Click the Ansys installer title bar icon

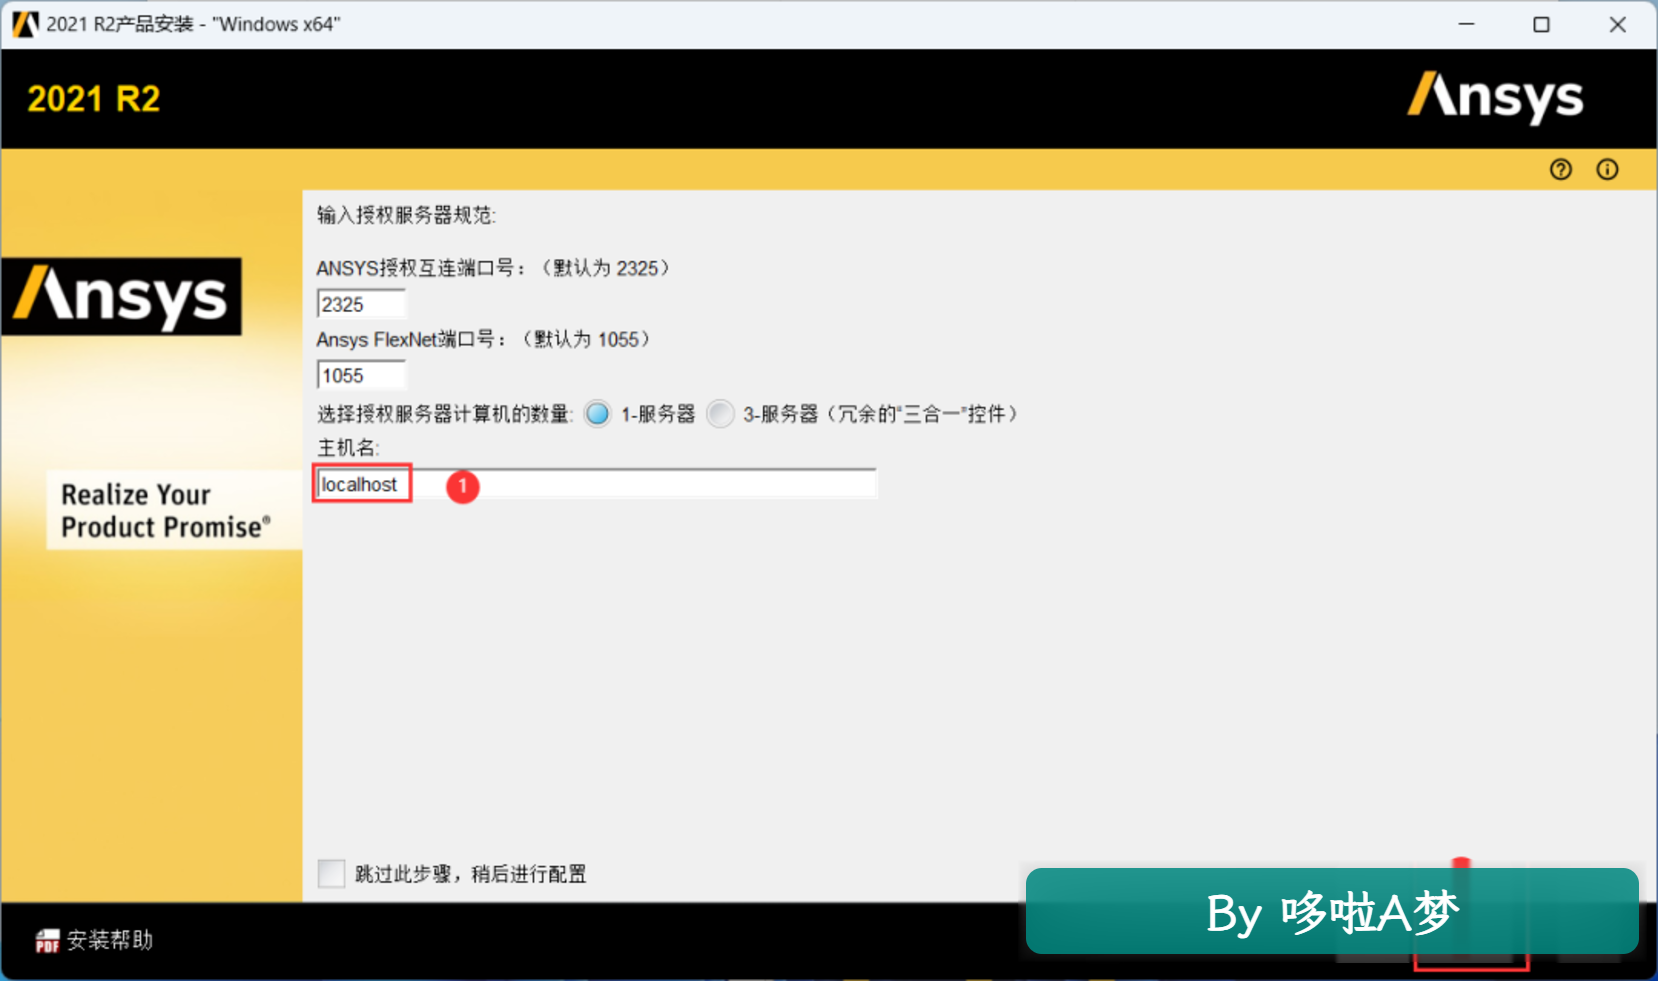[25, 24]
